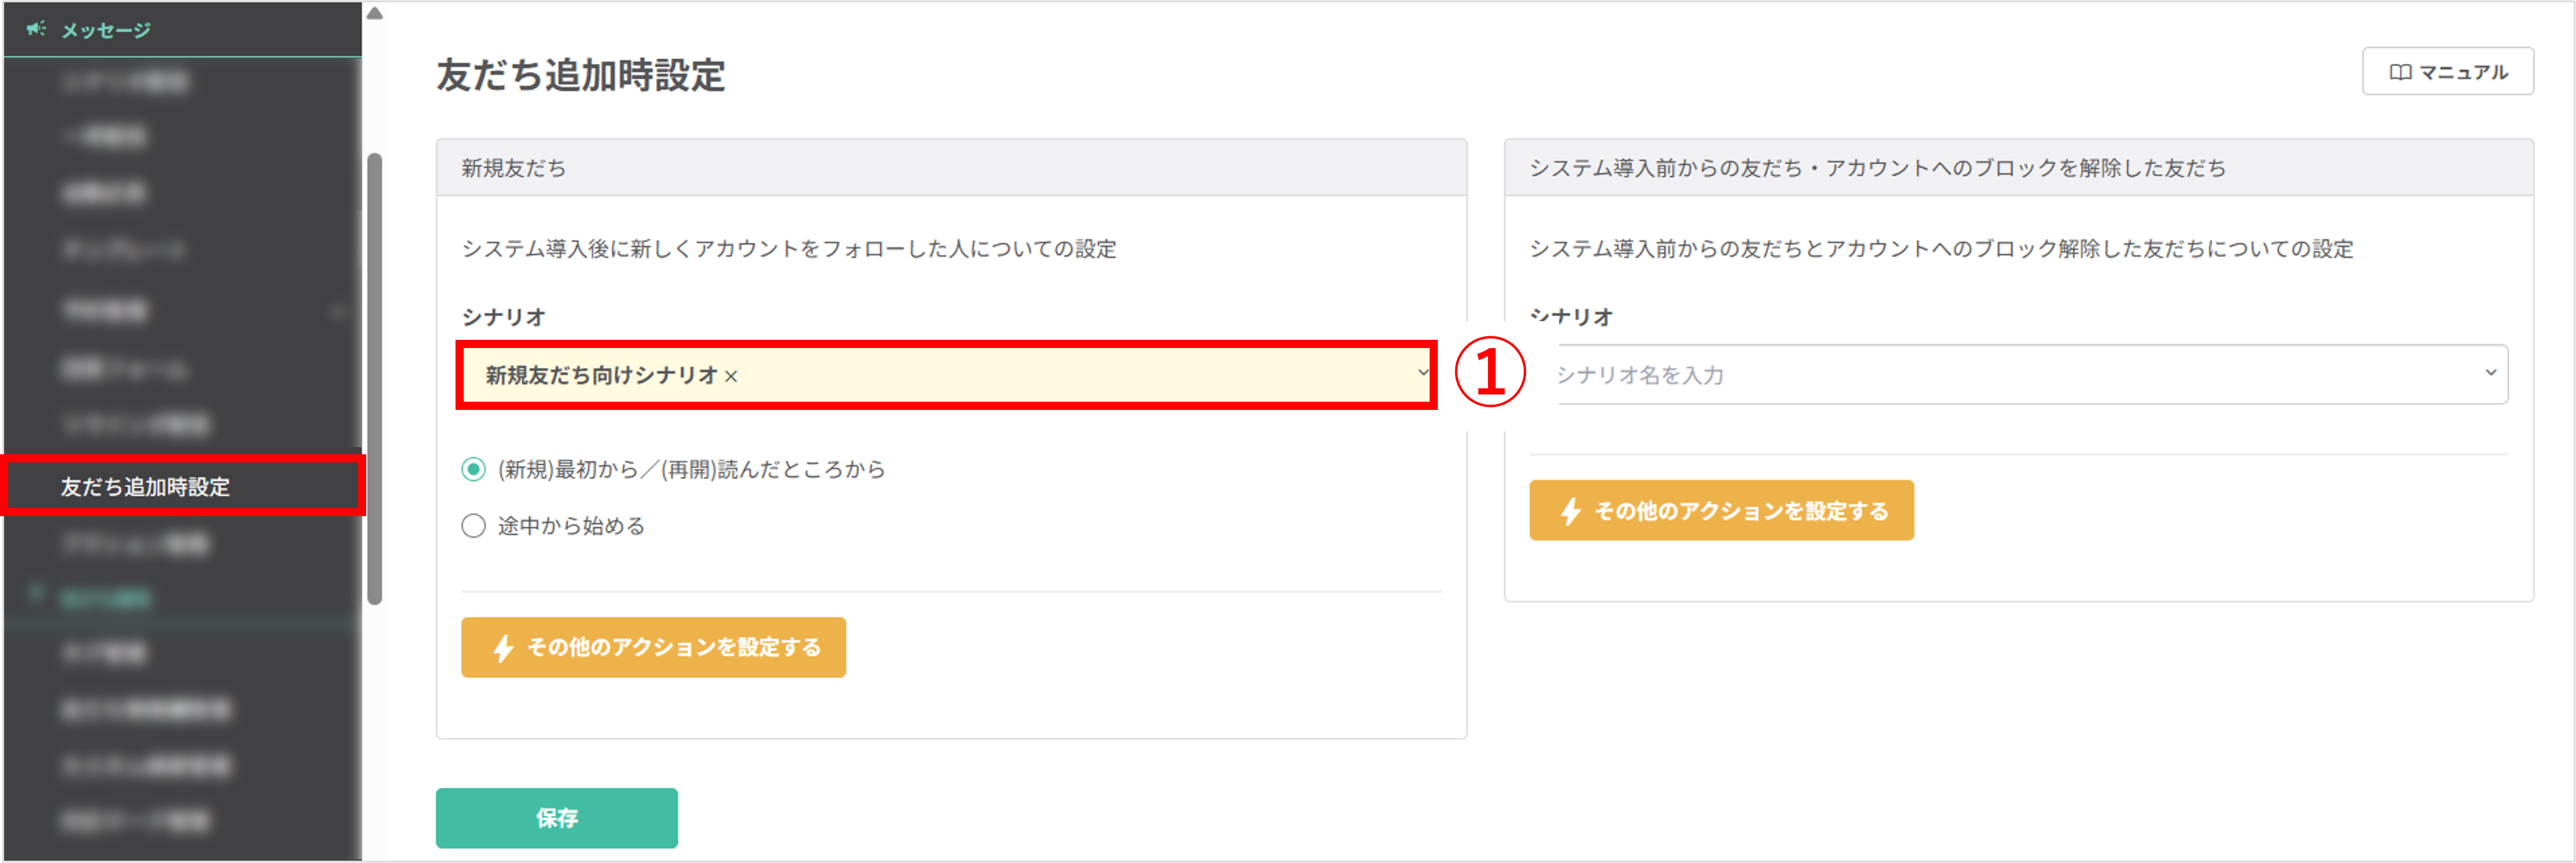The width and height of the screenshot is (2576, 863).
Task: Select the 途中から始める radio option
Action: (x=473, y=526)
